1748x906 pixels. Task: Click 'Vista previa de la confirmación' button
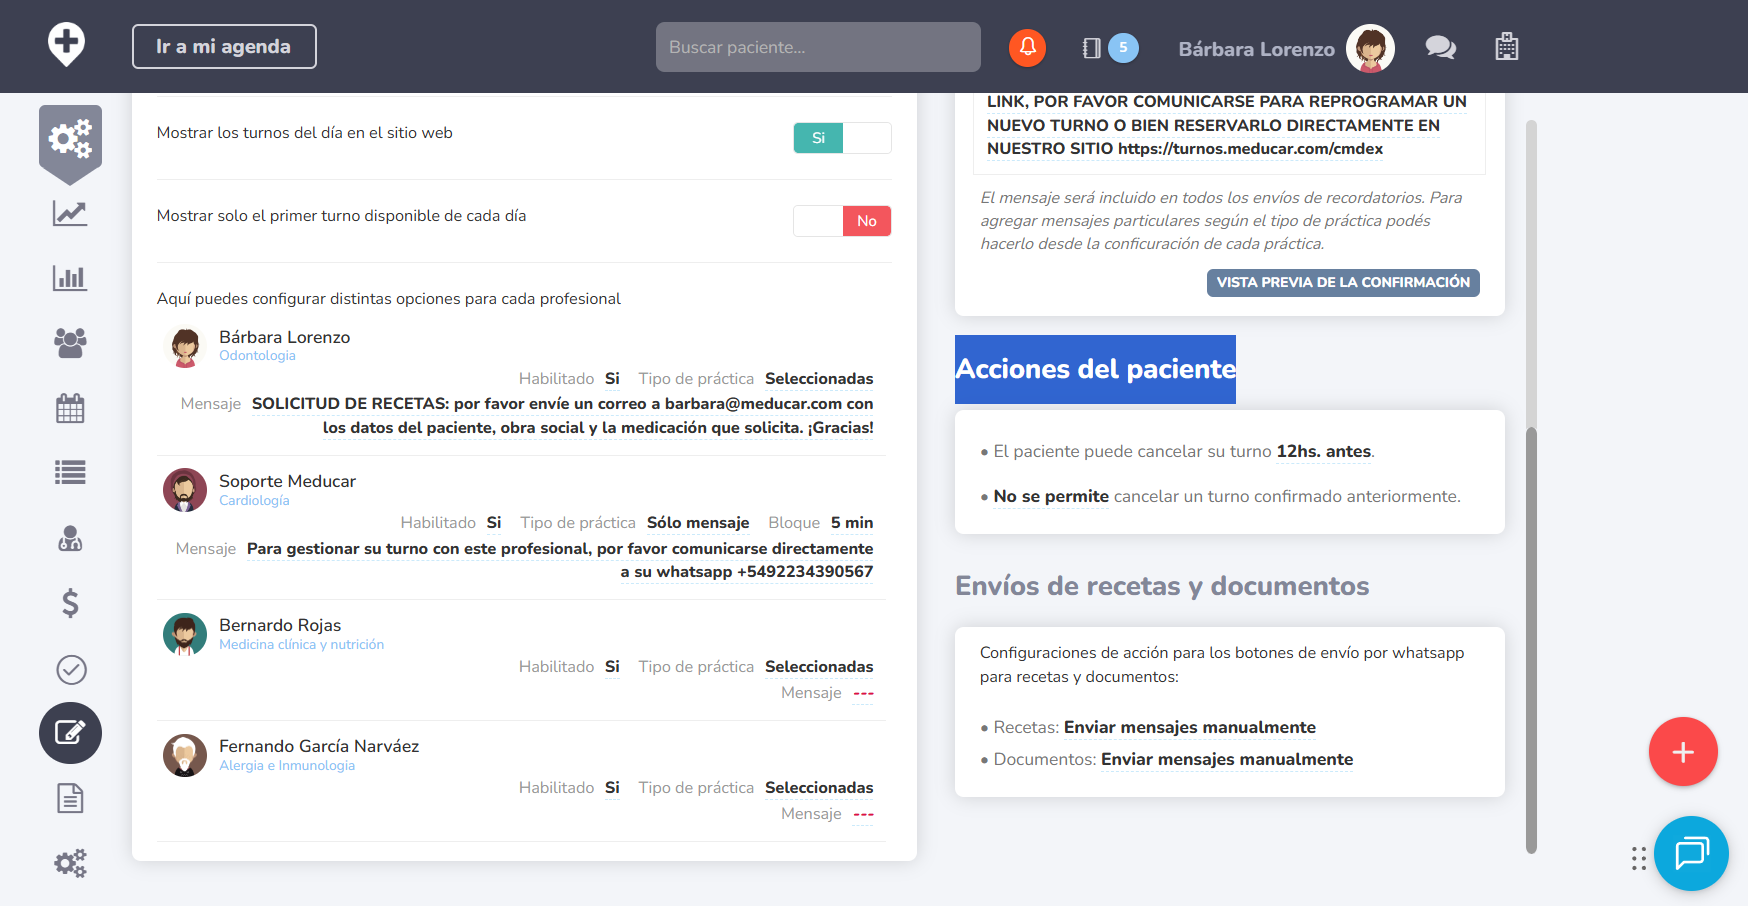coord(1342,283)
